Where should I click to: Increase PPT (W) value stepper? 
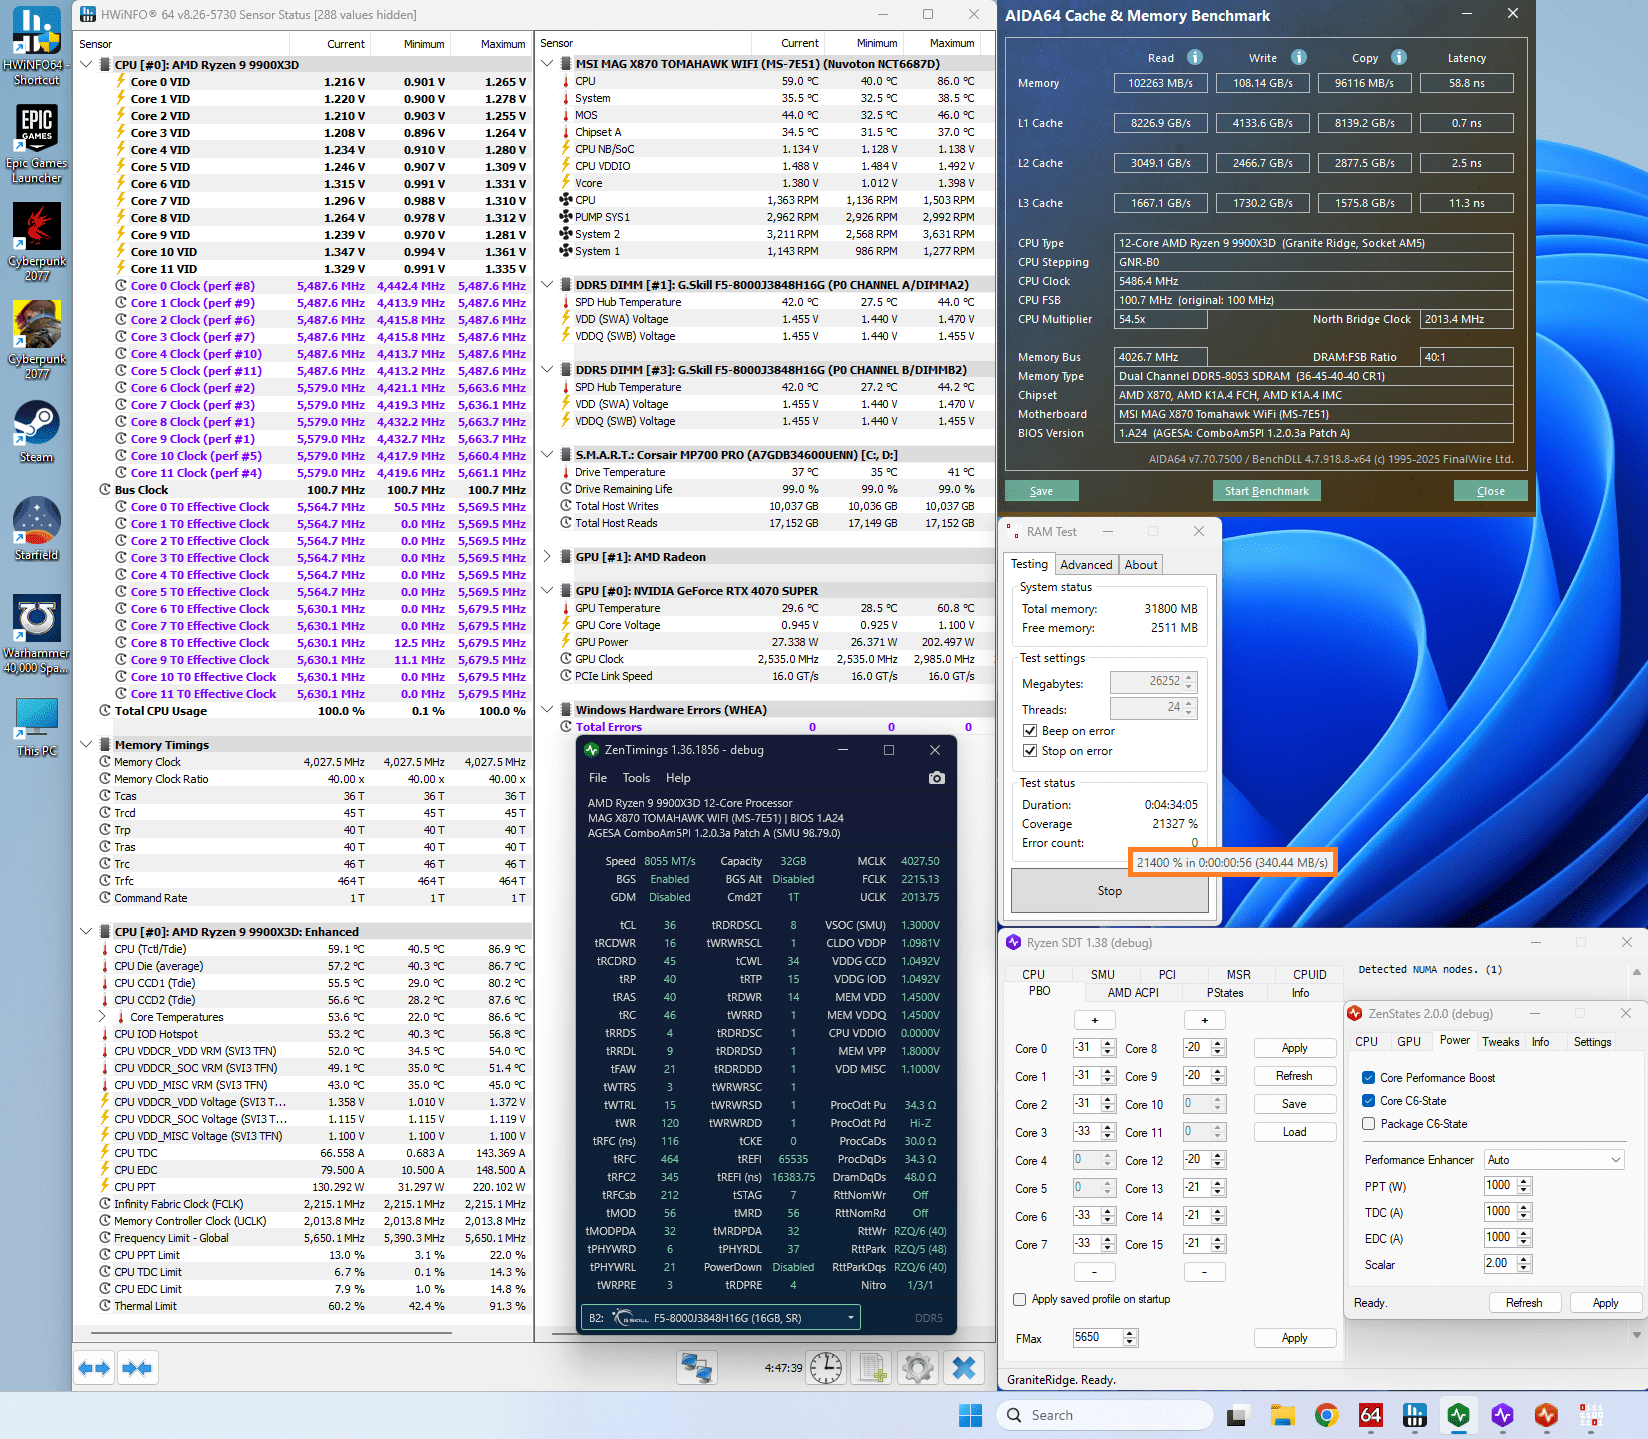point(1524,1182)
